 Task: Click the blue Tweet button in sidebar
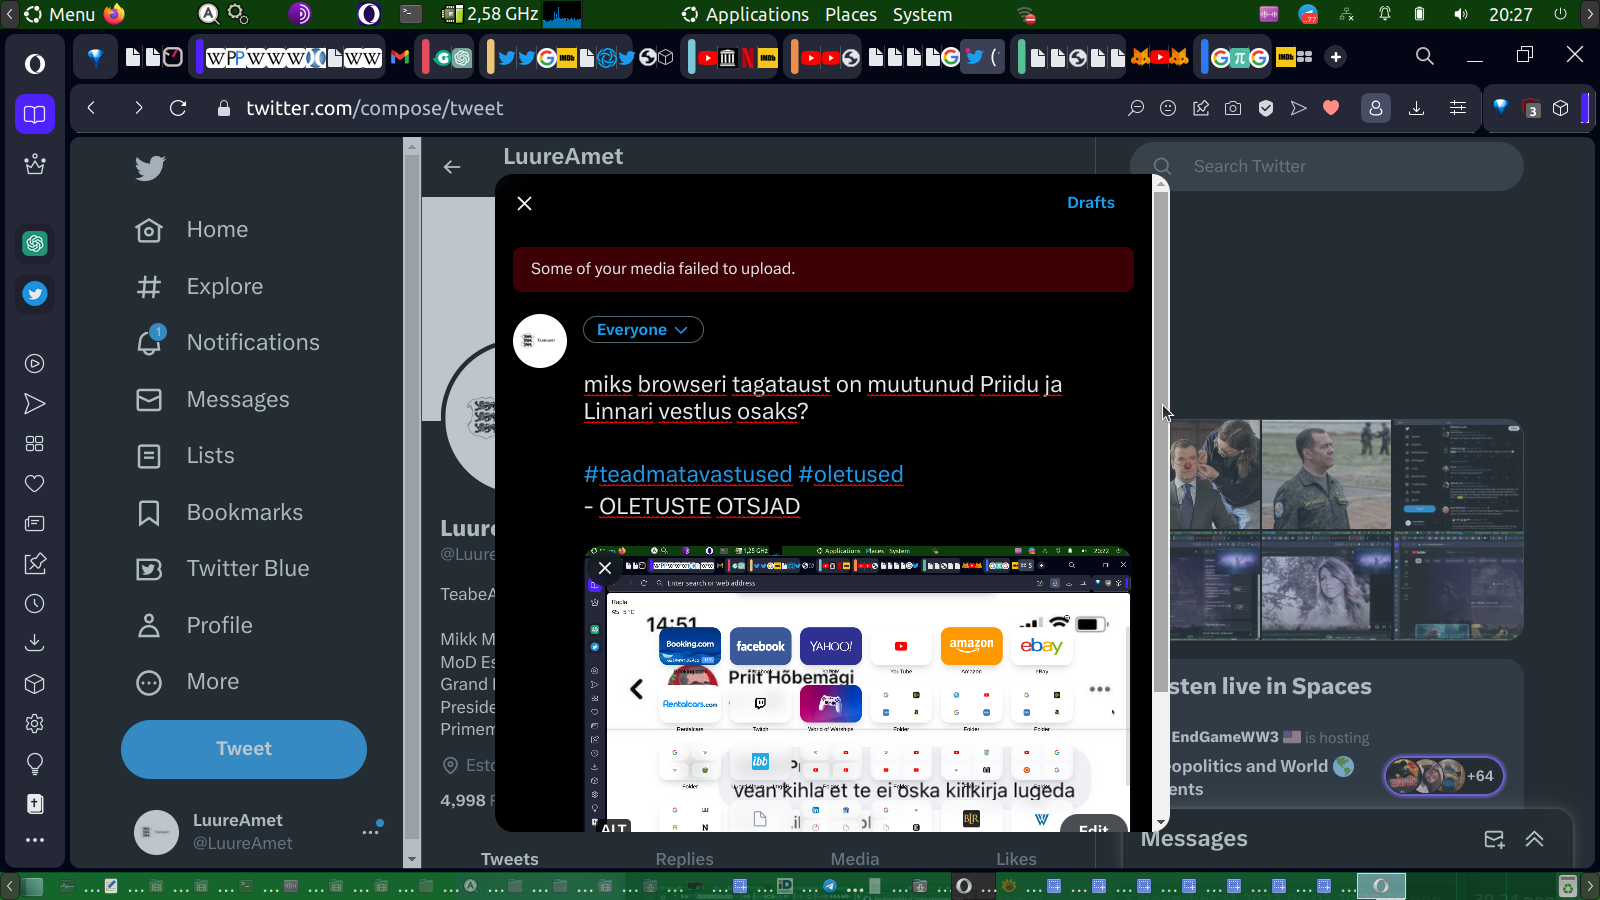point(244,749)
